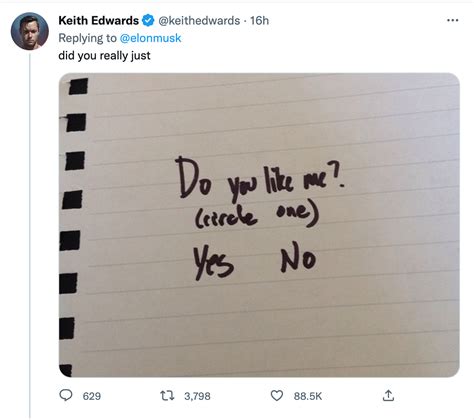Open the share upload icon
This screenshot has height=420, width=474.
click(x=388, y=396)
